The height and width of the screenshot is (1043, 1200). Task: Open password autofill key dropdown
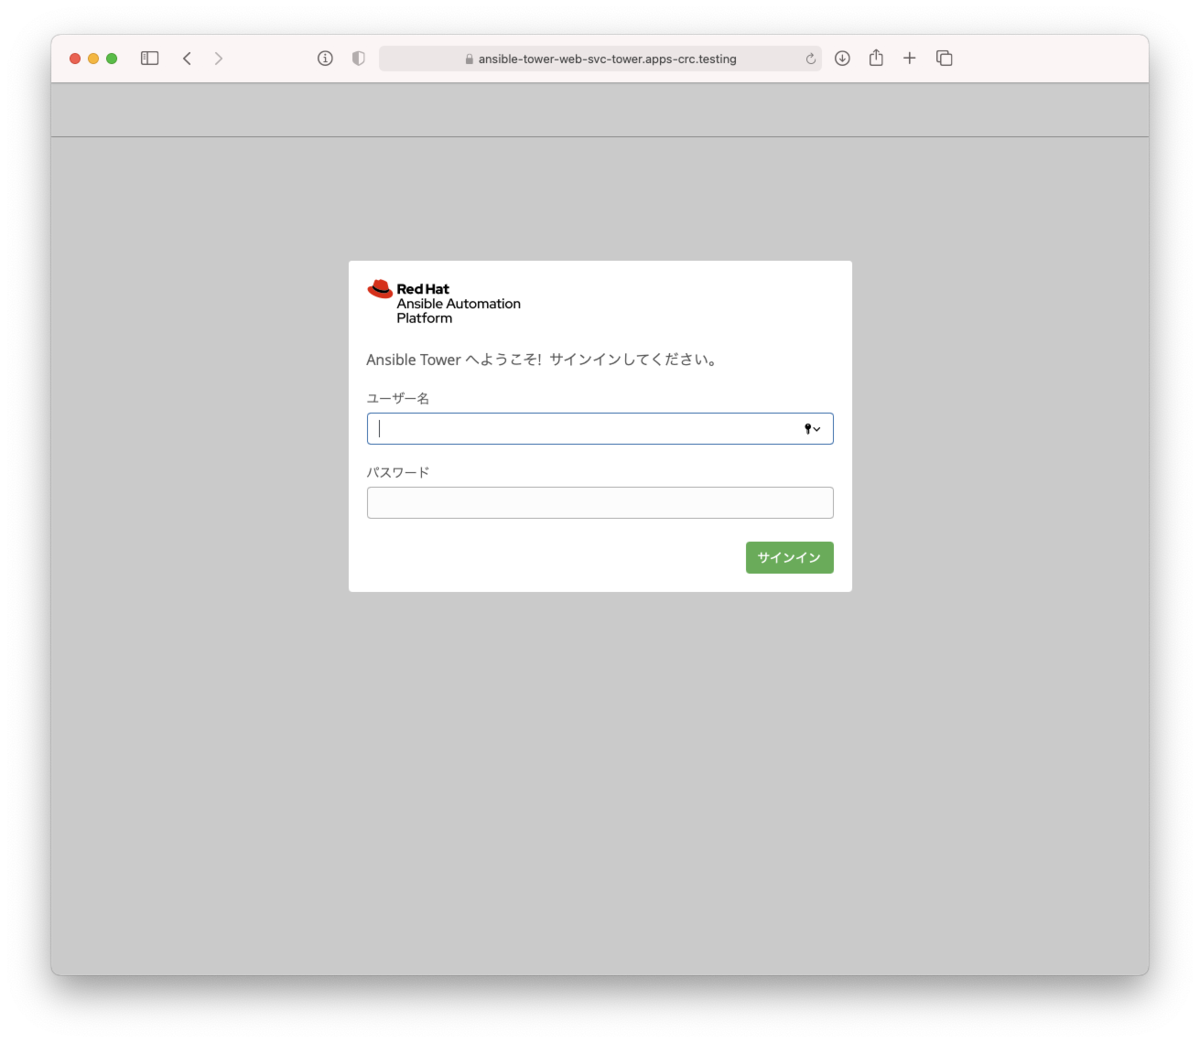coord(812,429)
